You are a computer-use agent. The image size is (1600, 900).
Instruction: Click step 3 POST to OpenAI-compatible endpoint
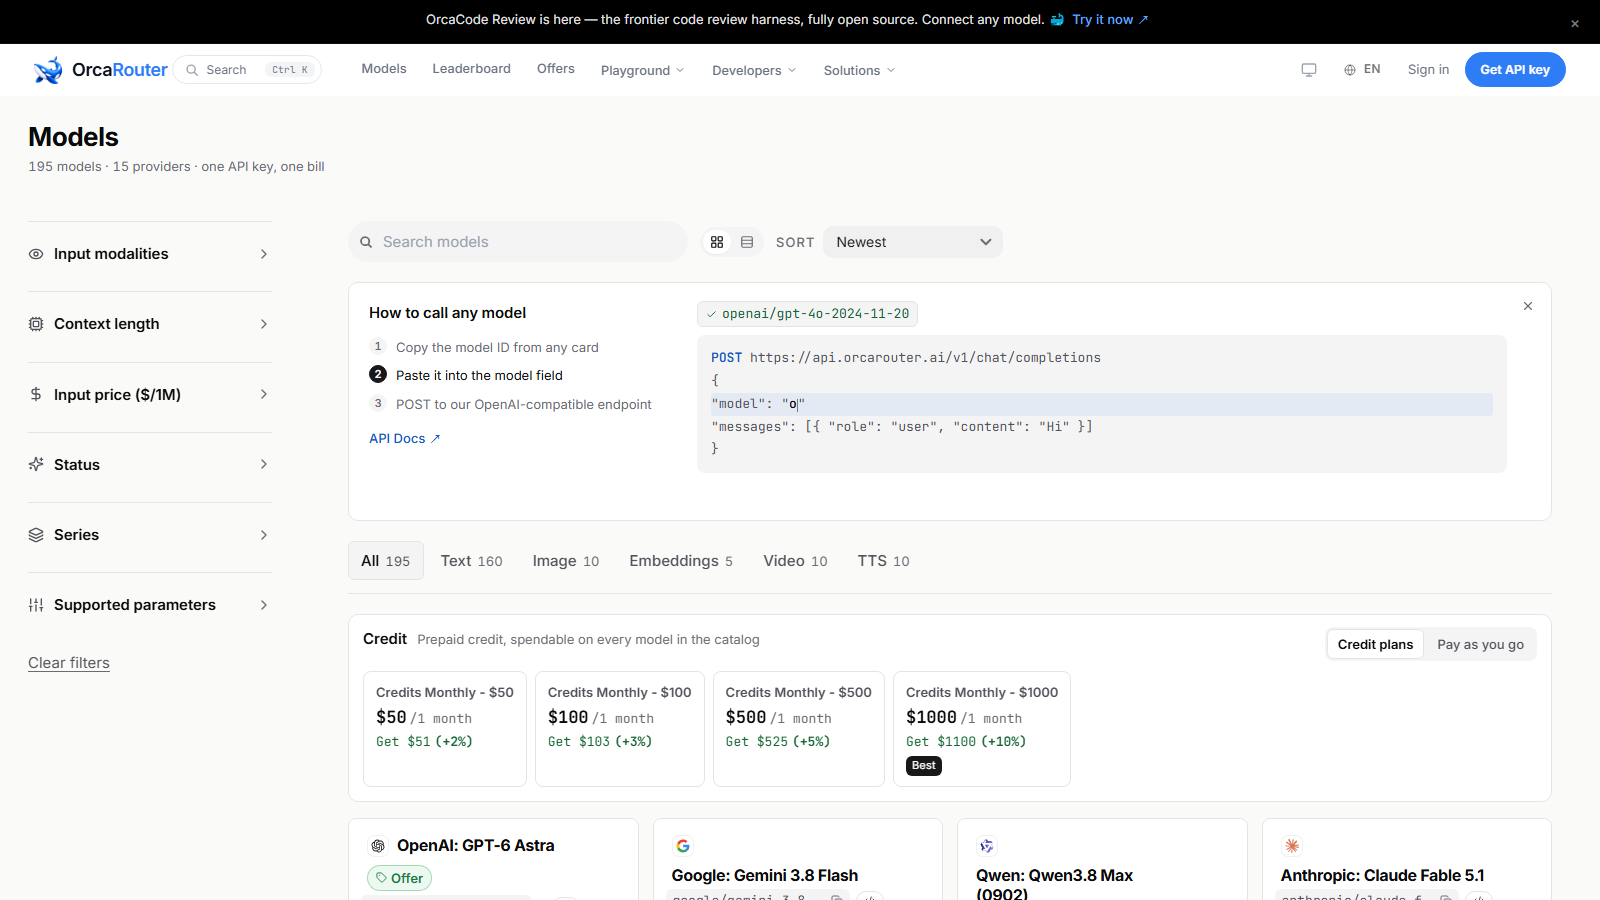pyautogui.click(x=523, y=405)
